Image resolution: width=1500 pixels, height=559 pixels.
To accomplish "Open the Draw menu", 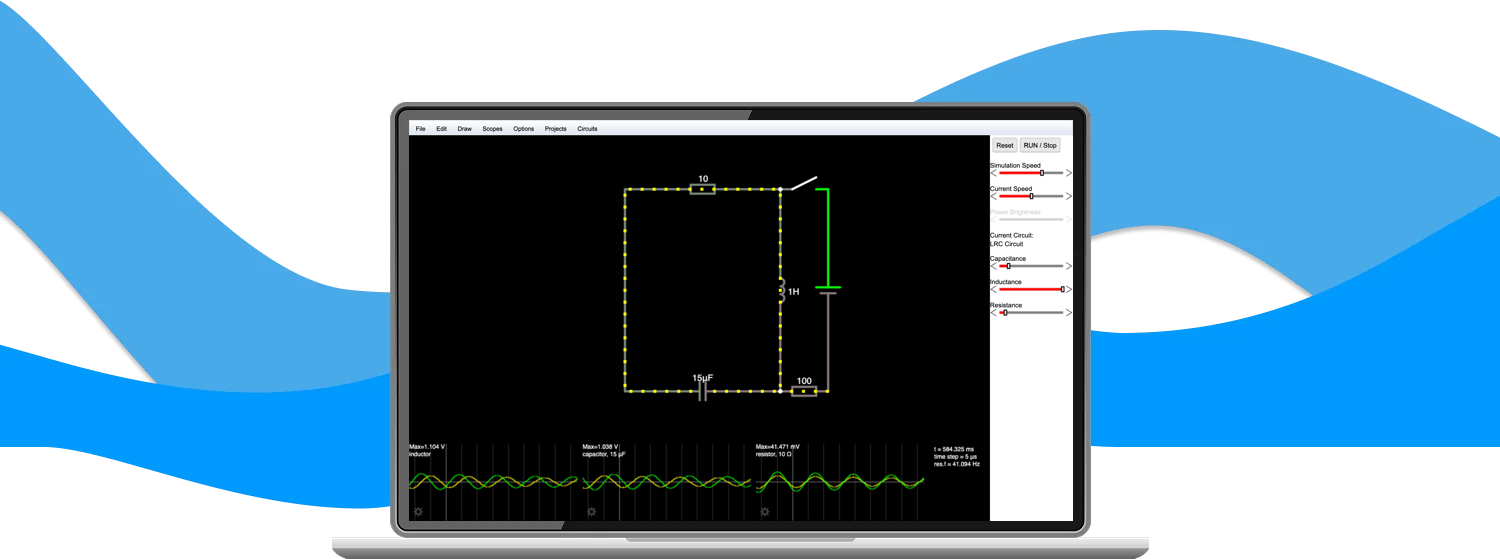I will coord(465,128).
